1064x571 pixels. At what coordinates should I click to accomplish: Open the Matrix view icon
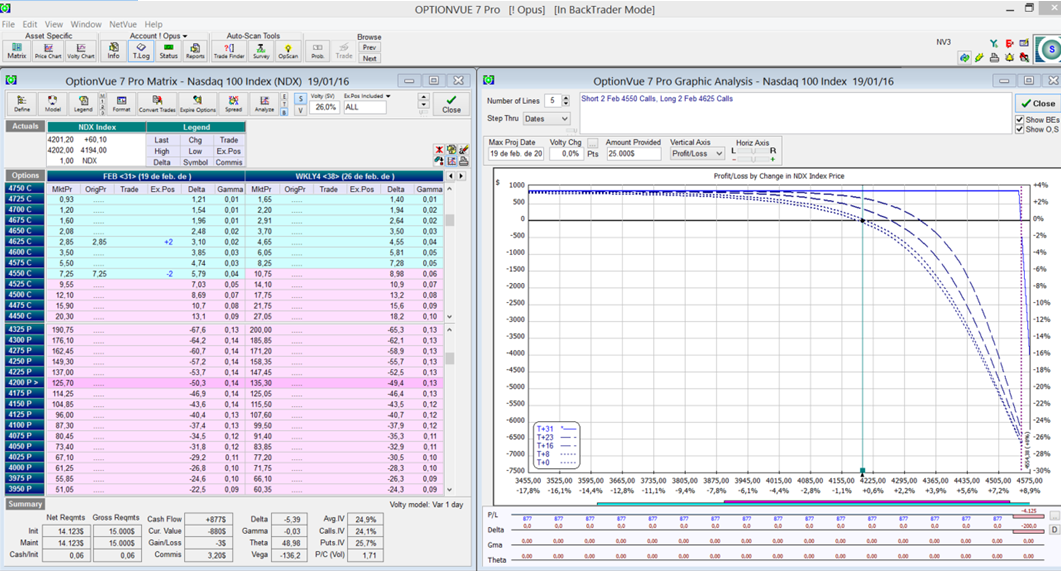[x=17, y=50]
